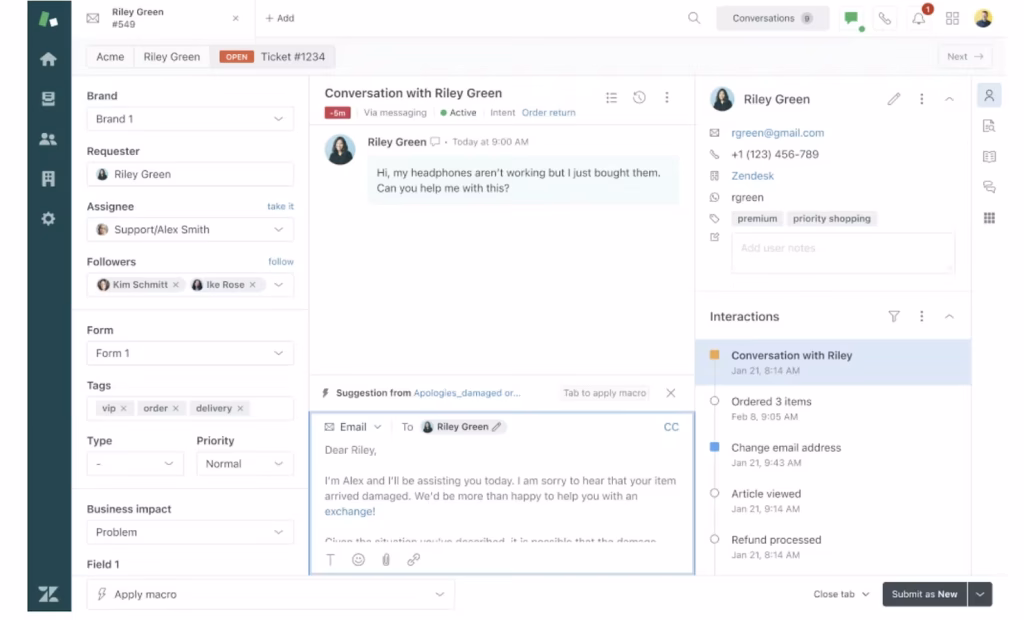Image resolution: width=1024 pixels, height=620 pixels.
Task: Open Customers icon in left sidebar
Action: [x=48, y=139]
